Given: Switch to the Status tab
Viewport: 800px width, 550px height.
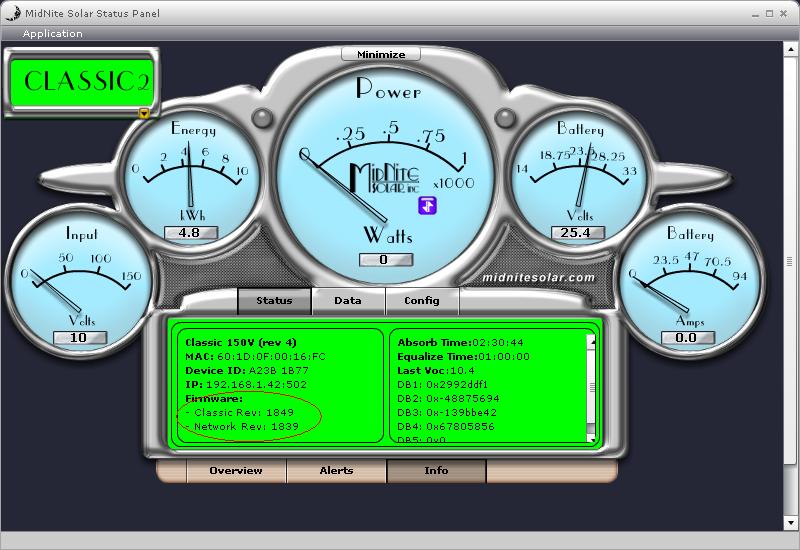Looking at the screenshot, I should tap(274, 301).
